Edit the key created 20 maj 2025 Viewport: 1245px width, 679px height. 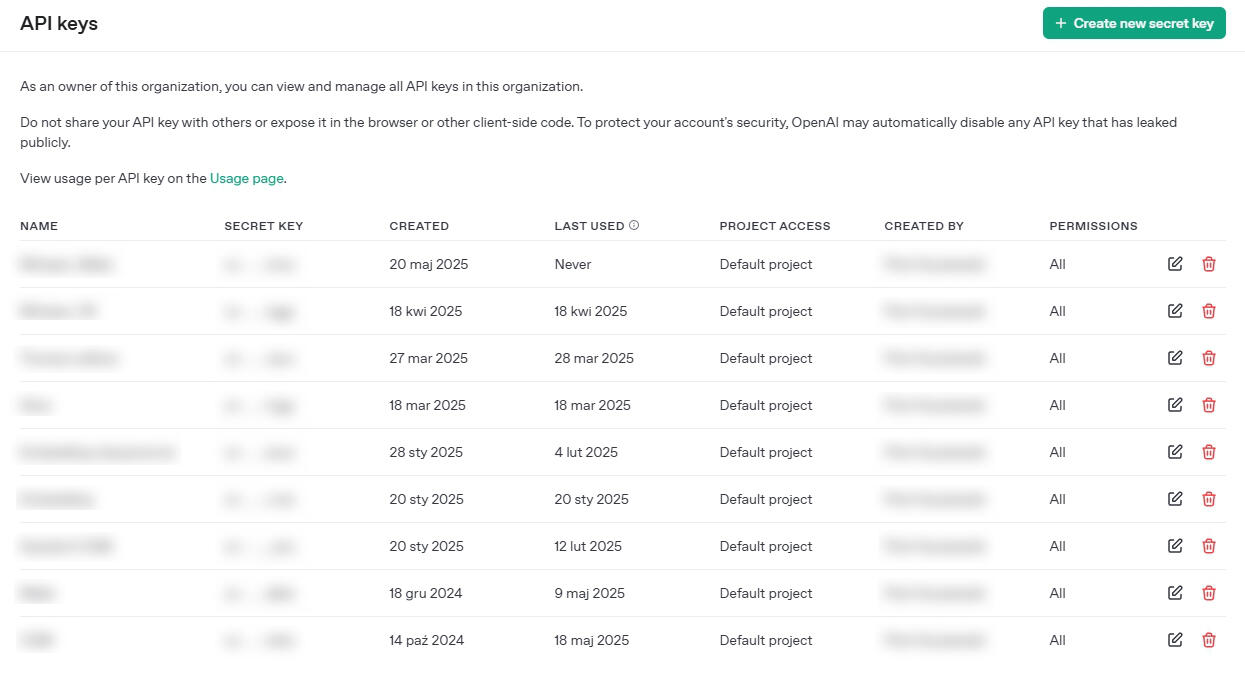pyautogui.click(x=1175, y=264)
